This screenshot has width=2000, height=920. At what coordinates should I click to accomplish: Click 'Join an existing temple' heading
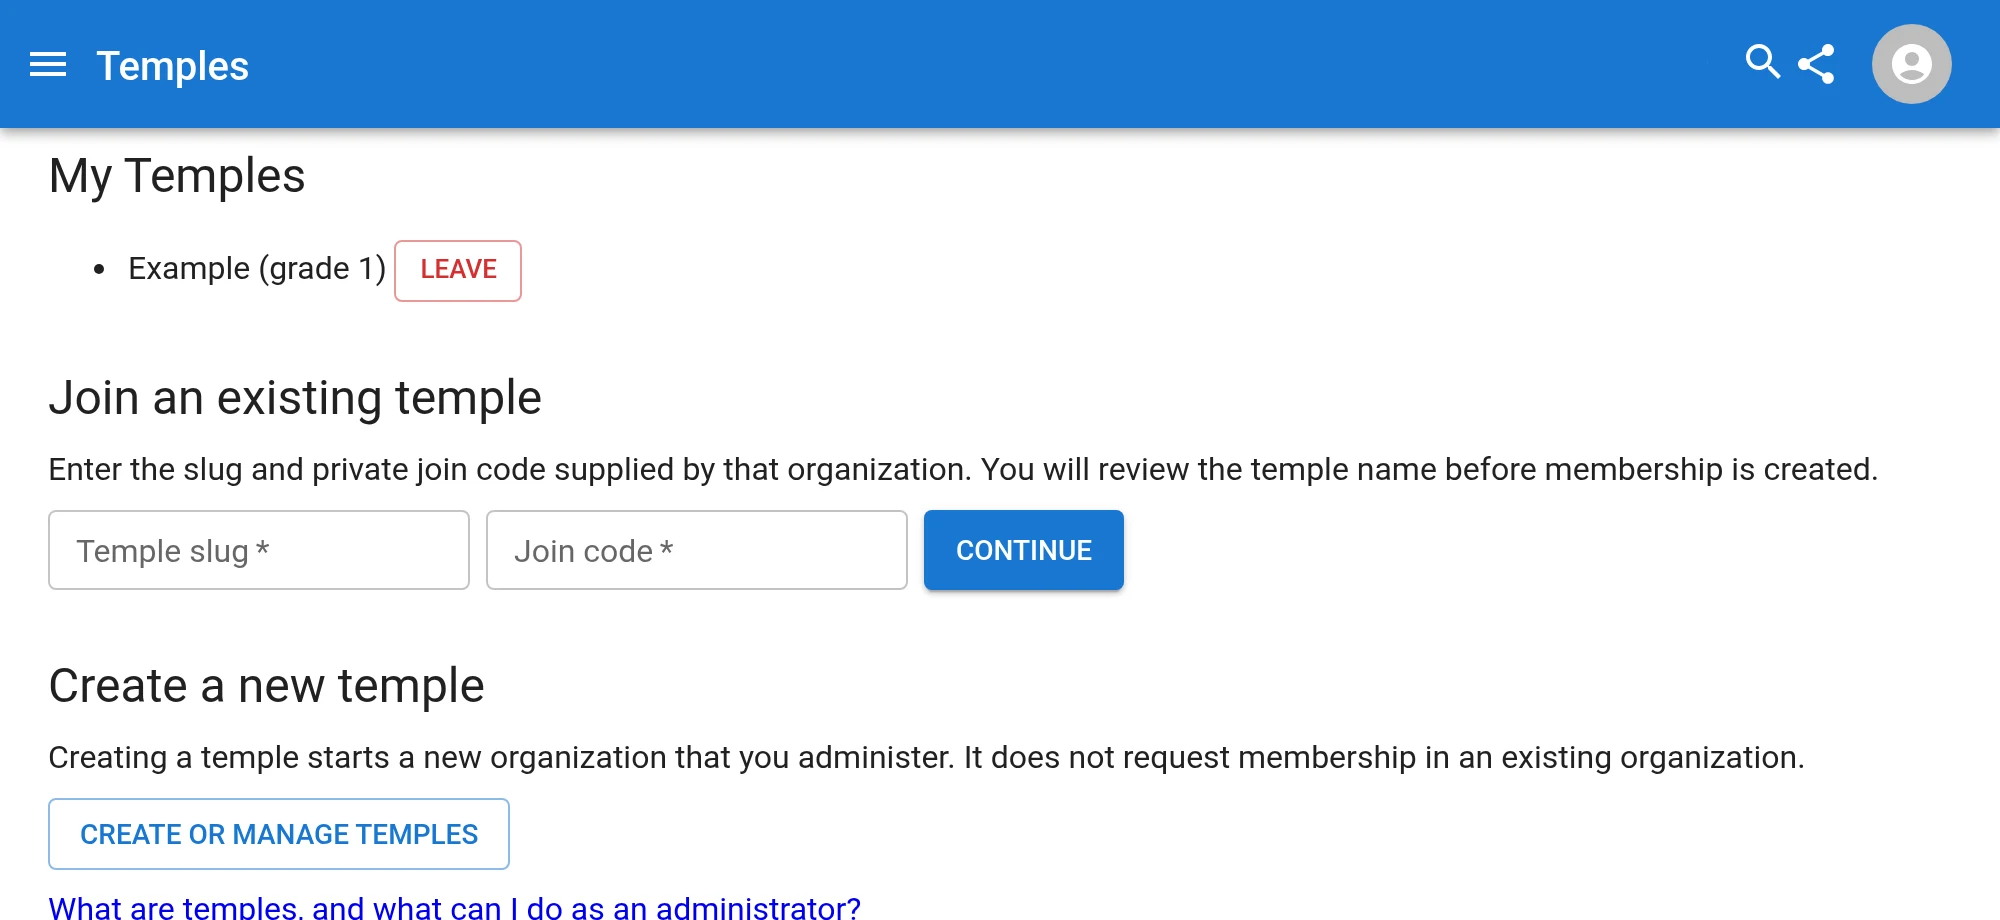point(295,398)
